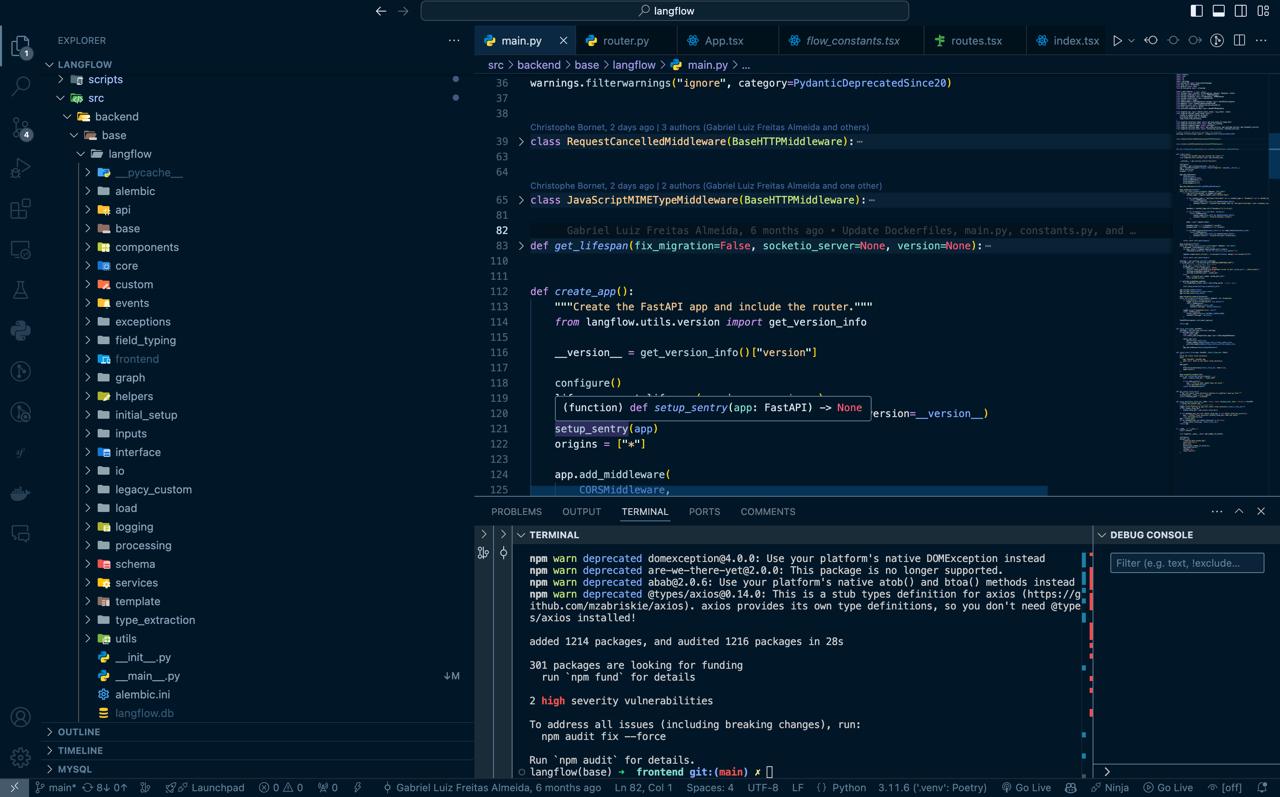Open the editor More Actions ellipsis

[x=1261, y=41]
